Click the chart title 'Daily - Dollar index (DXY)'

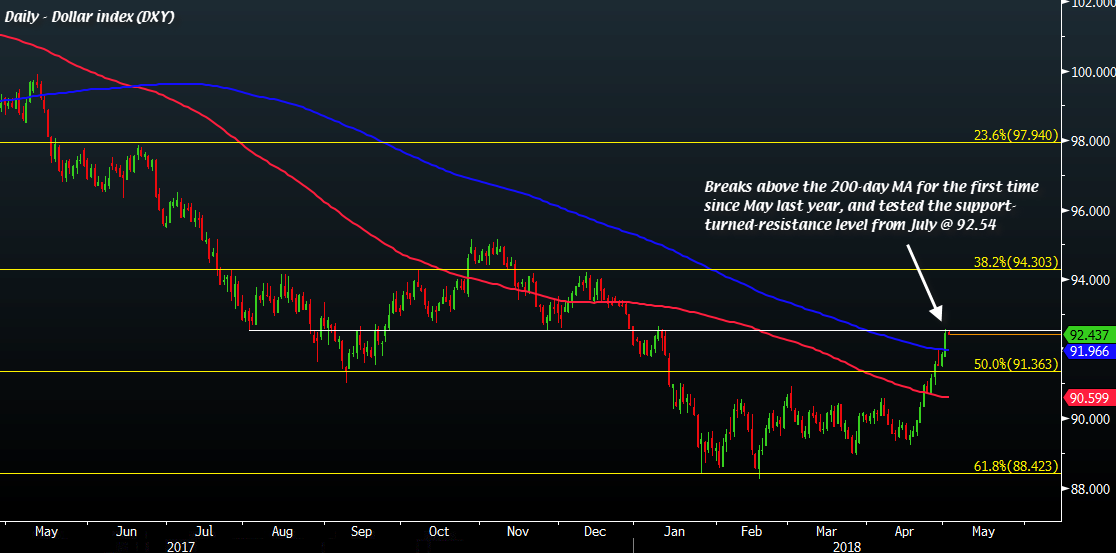pos(89,17)
